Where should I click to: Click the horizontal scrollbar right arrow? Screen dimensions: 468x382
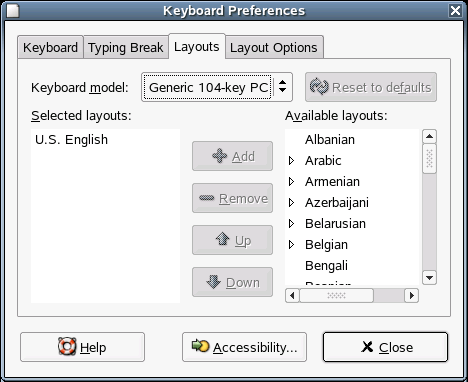pyautogui.click(x=412, y=295)
